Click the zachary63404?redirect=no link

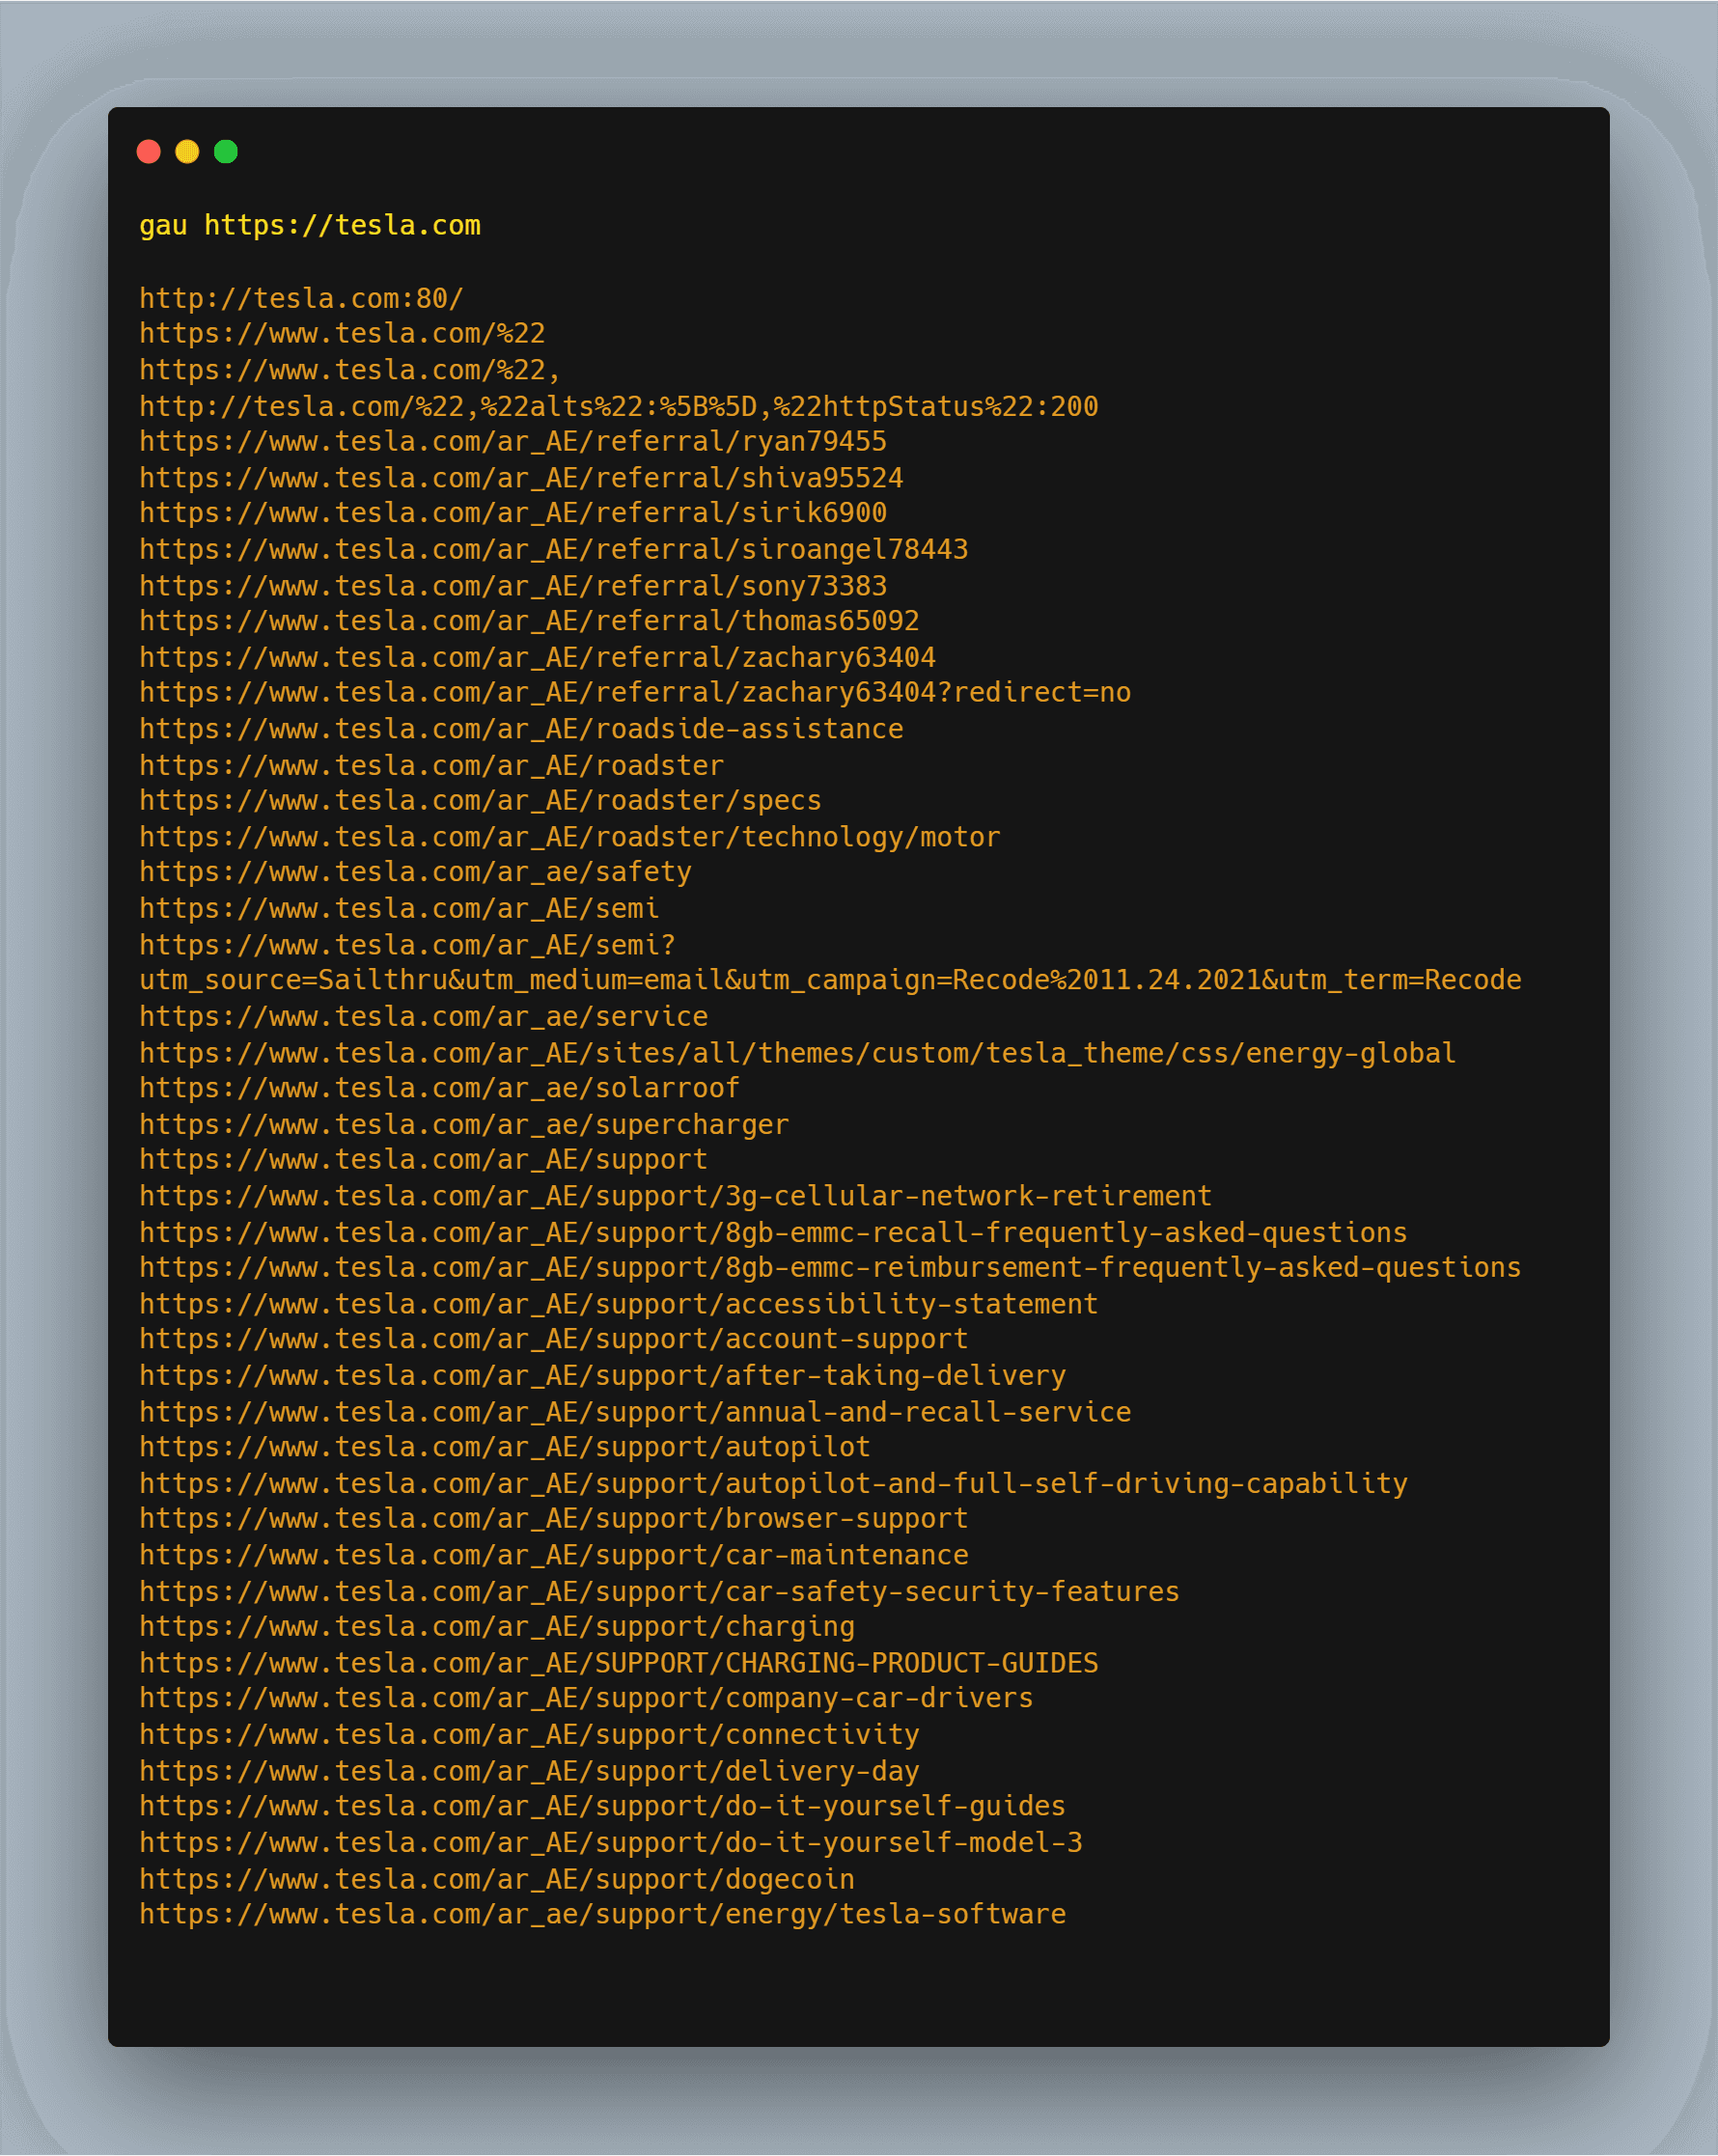pos(635,693)
